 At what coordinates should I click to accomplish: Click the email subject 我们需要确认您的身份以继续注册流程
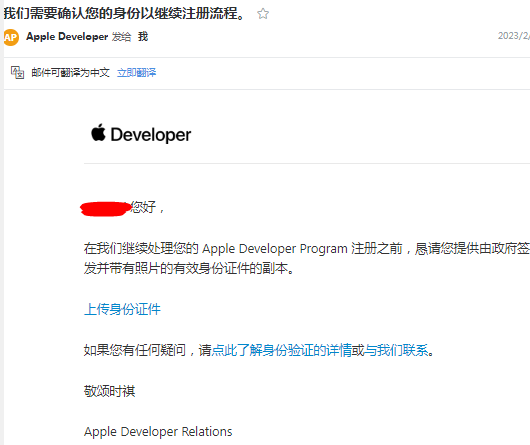pyautogui.click(x=124, y=14)
